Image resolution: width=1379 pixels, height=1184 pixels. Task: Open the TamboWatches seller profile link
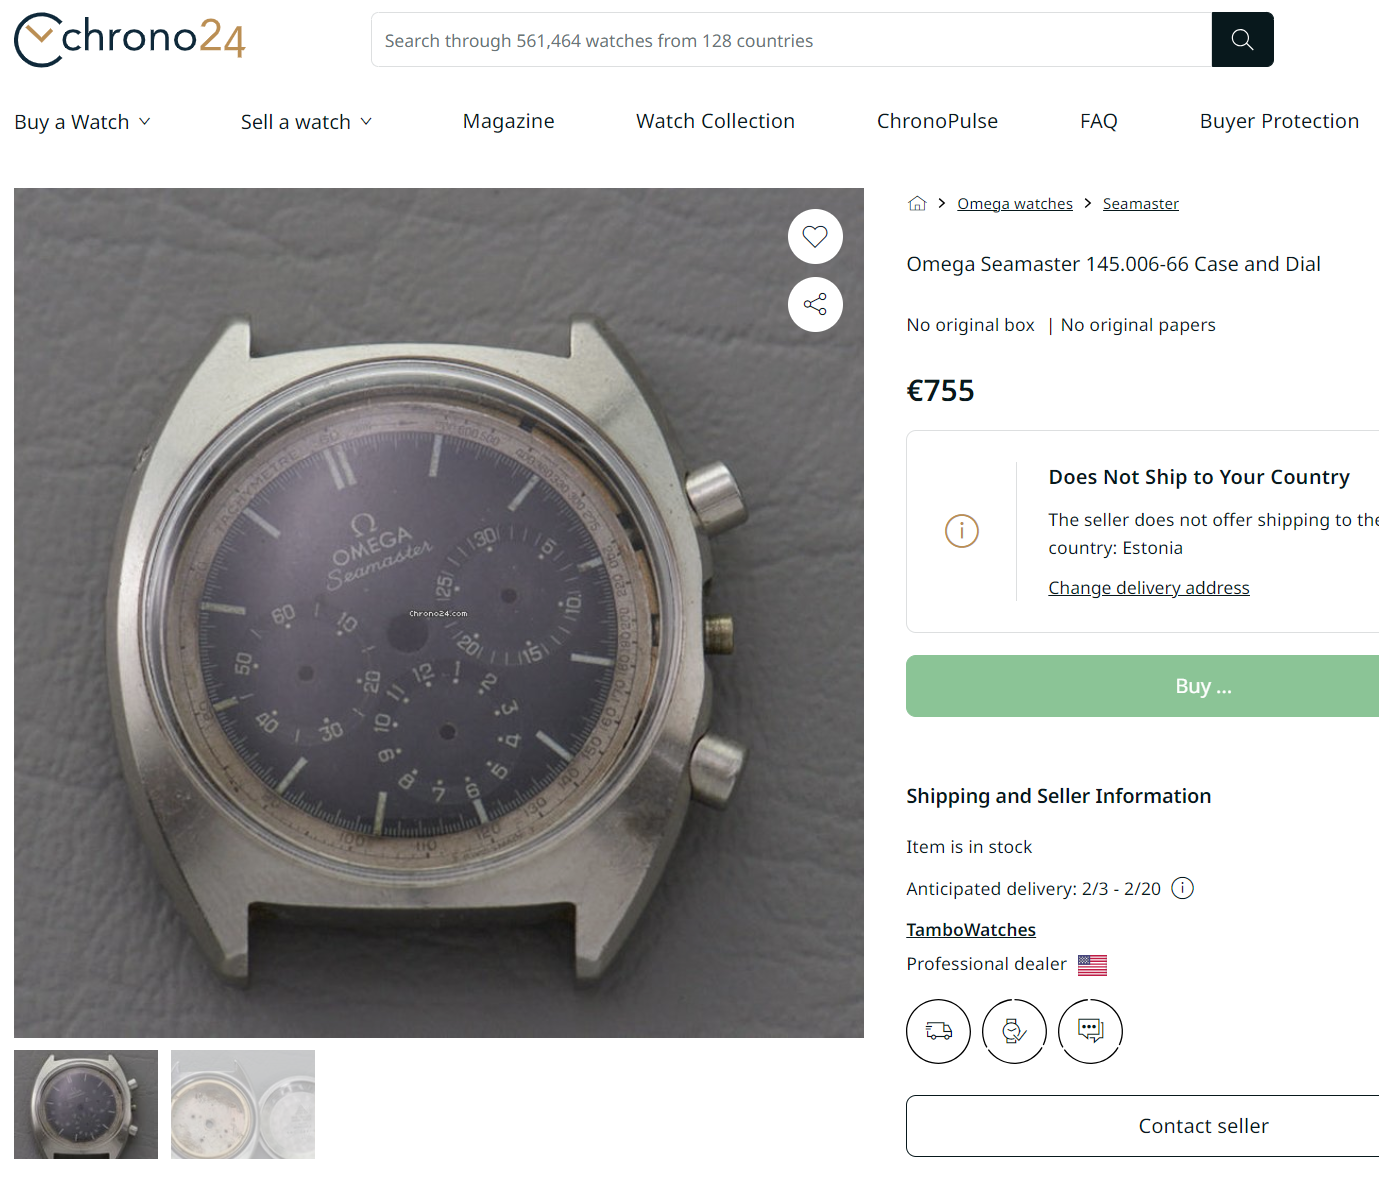click(x=970, y=930)
